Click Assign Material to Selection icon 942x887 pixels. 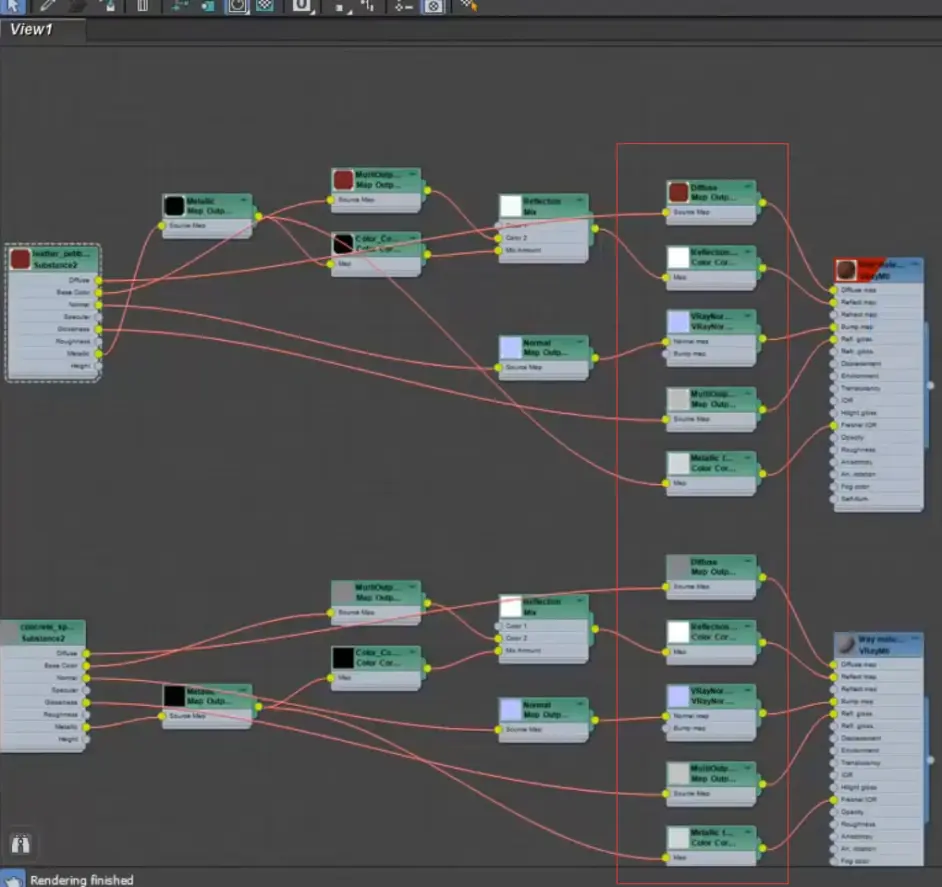click(109, 6)
